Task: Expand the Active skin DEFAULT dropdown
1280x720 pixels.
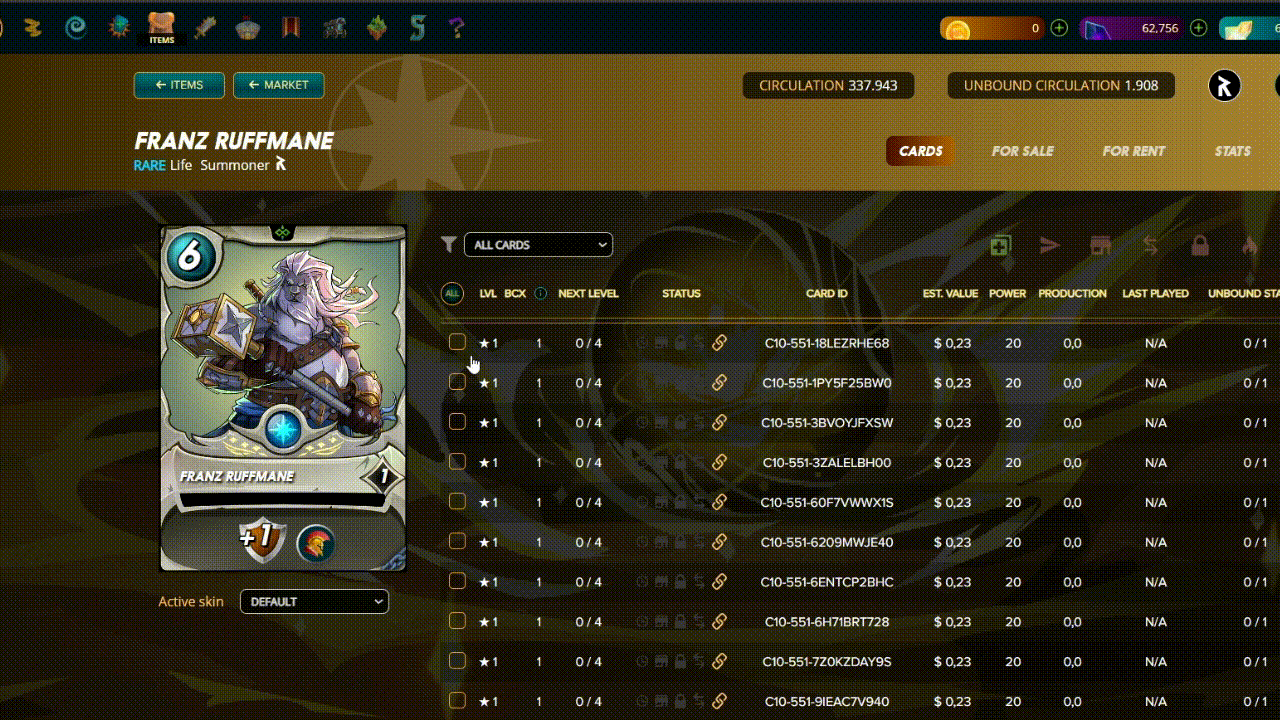Action: tap(314, 602)
